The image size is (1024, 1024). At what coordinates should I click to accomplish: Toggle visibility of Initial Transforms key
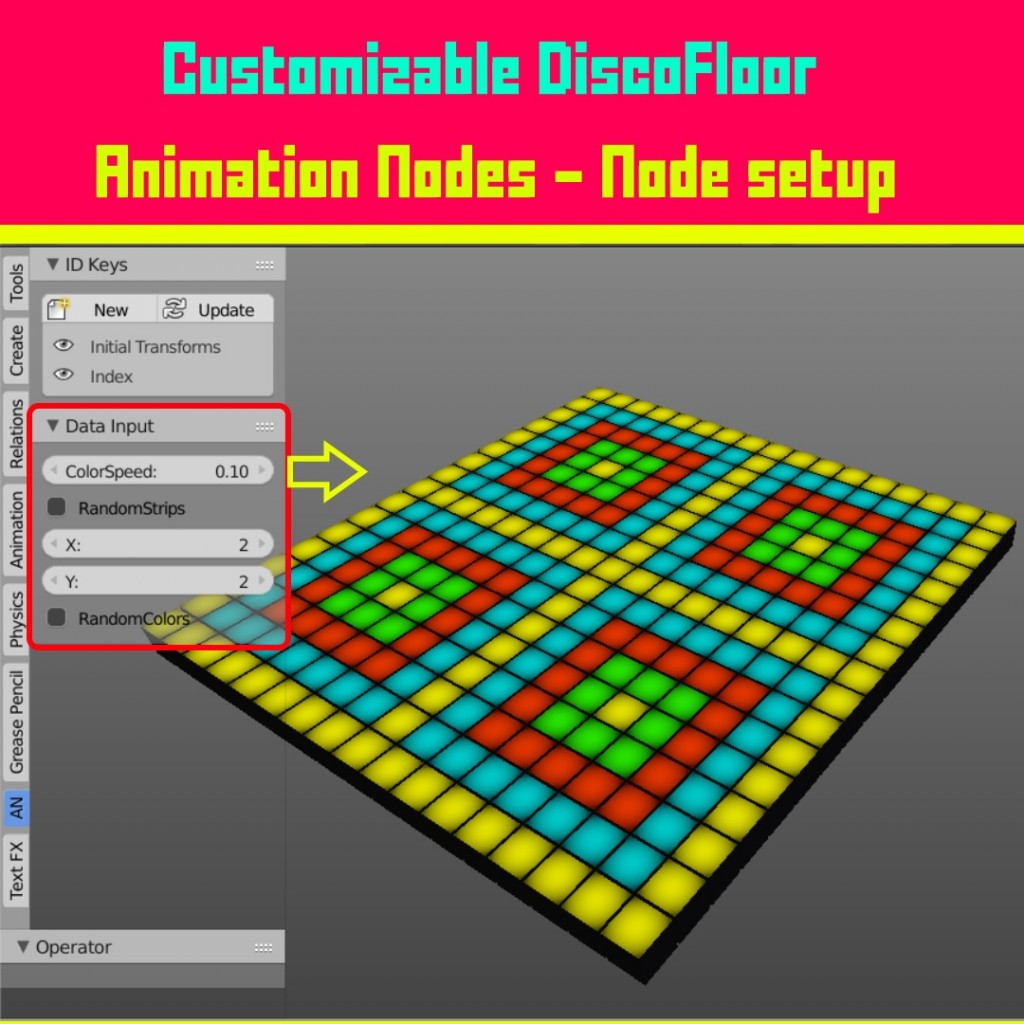tap(62, 346)
